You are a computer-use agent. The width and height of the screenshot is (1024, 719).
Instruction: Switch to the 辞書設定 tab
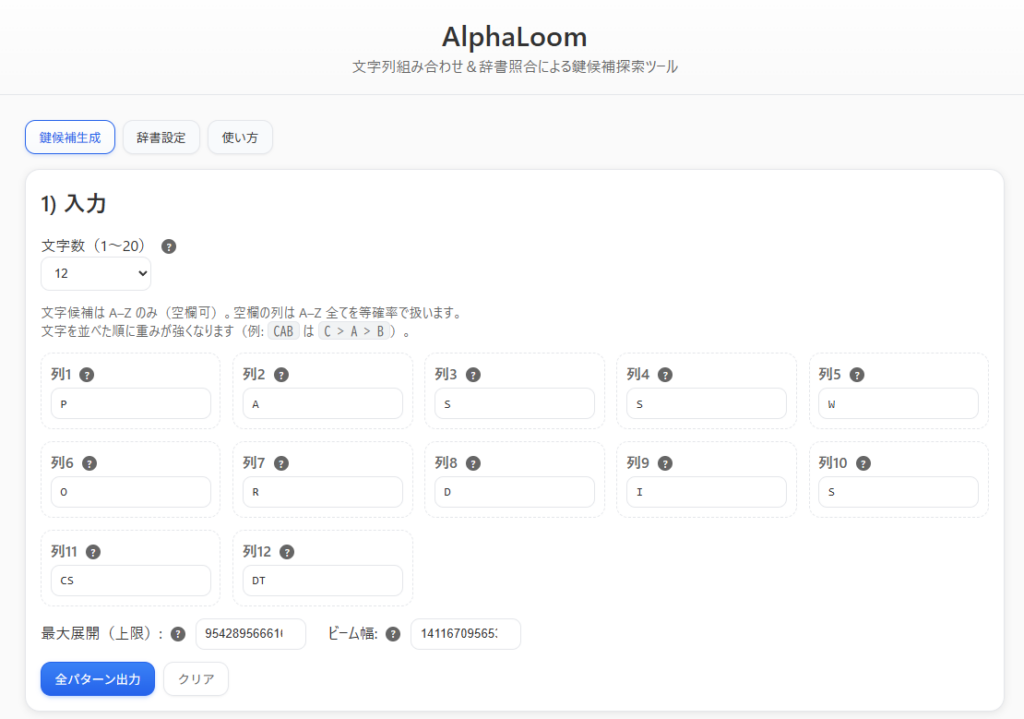(161, 138)
